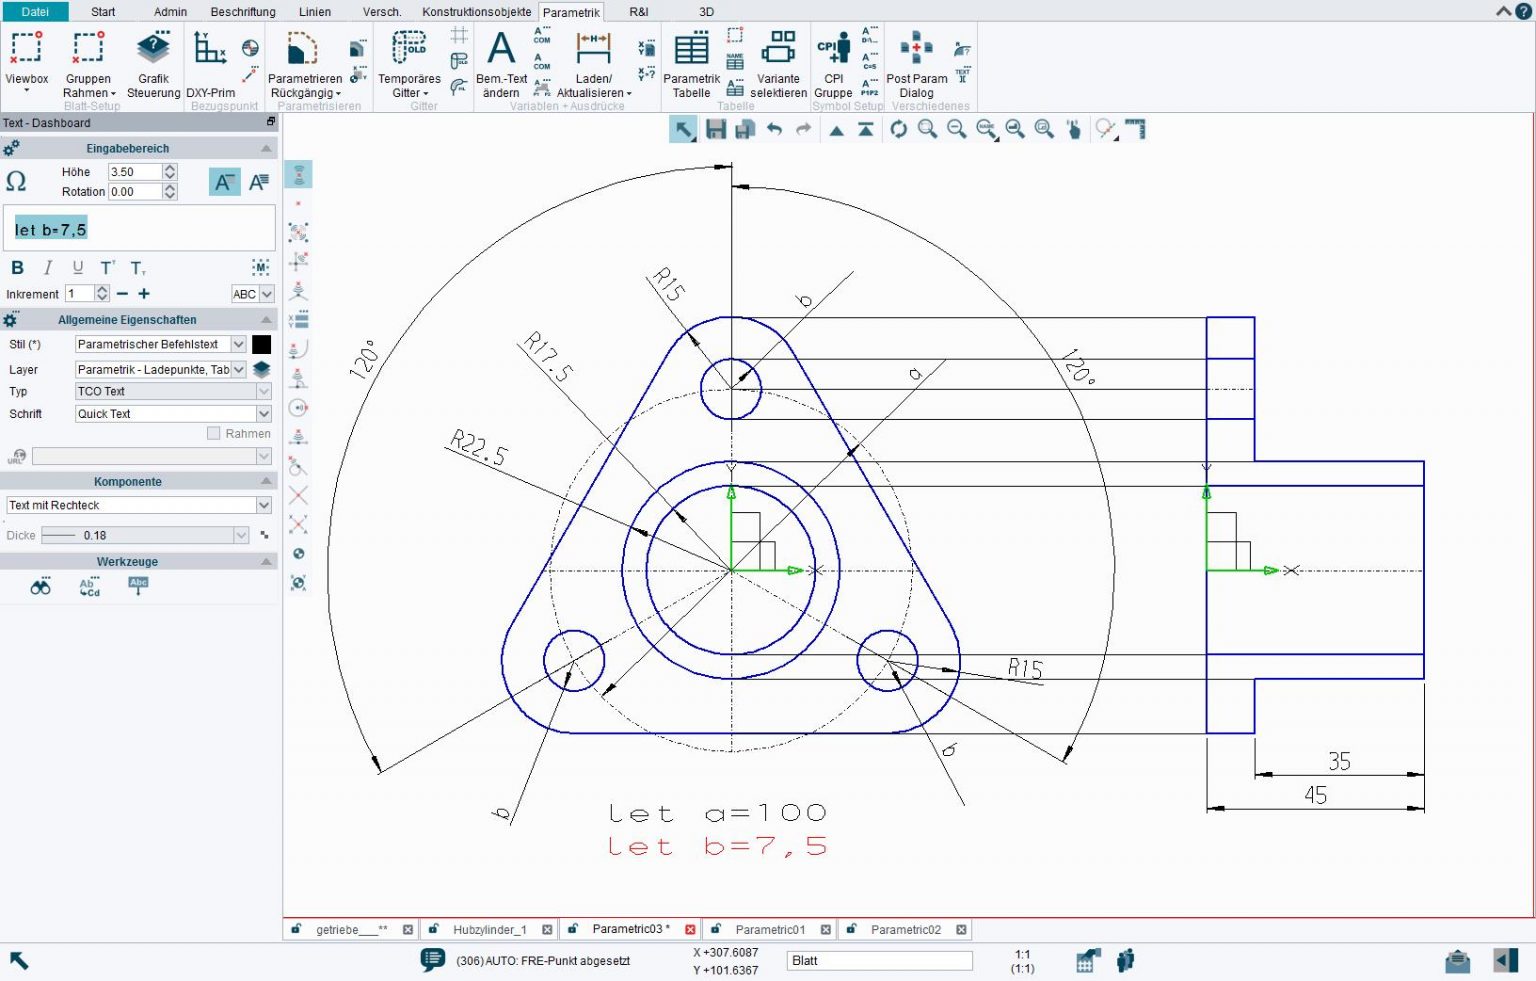This screenshot has width=1536, height=981.
Task: Switch to the Parametric01 document tab
Action: (771, 929)
